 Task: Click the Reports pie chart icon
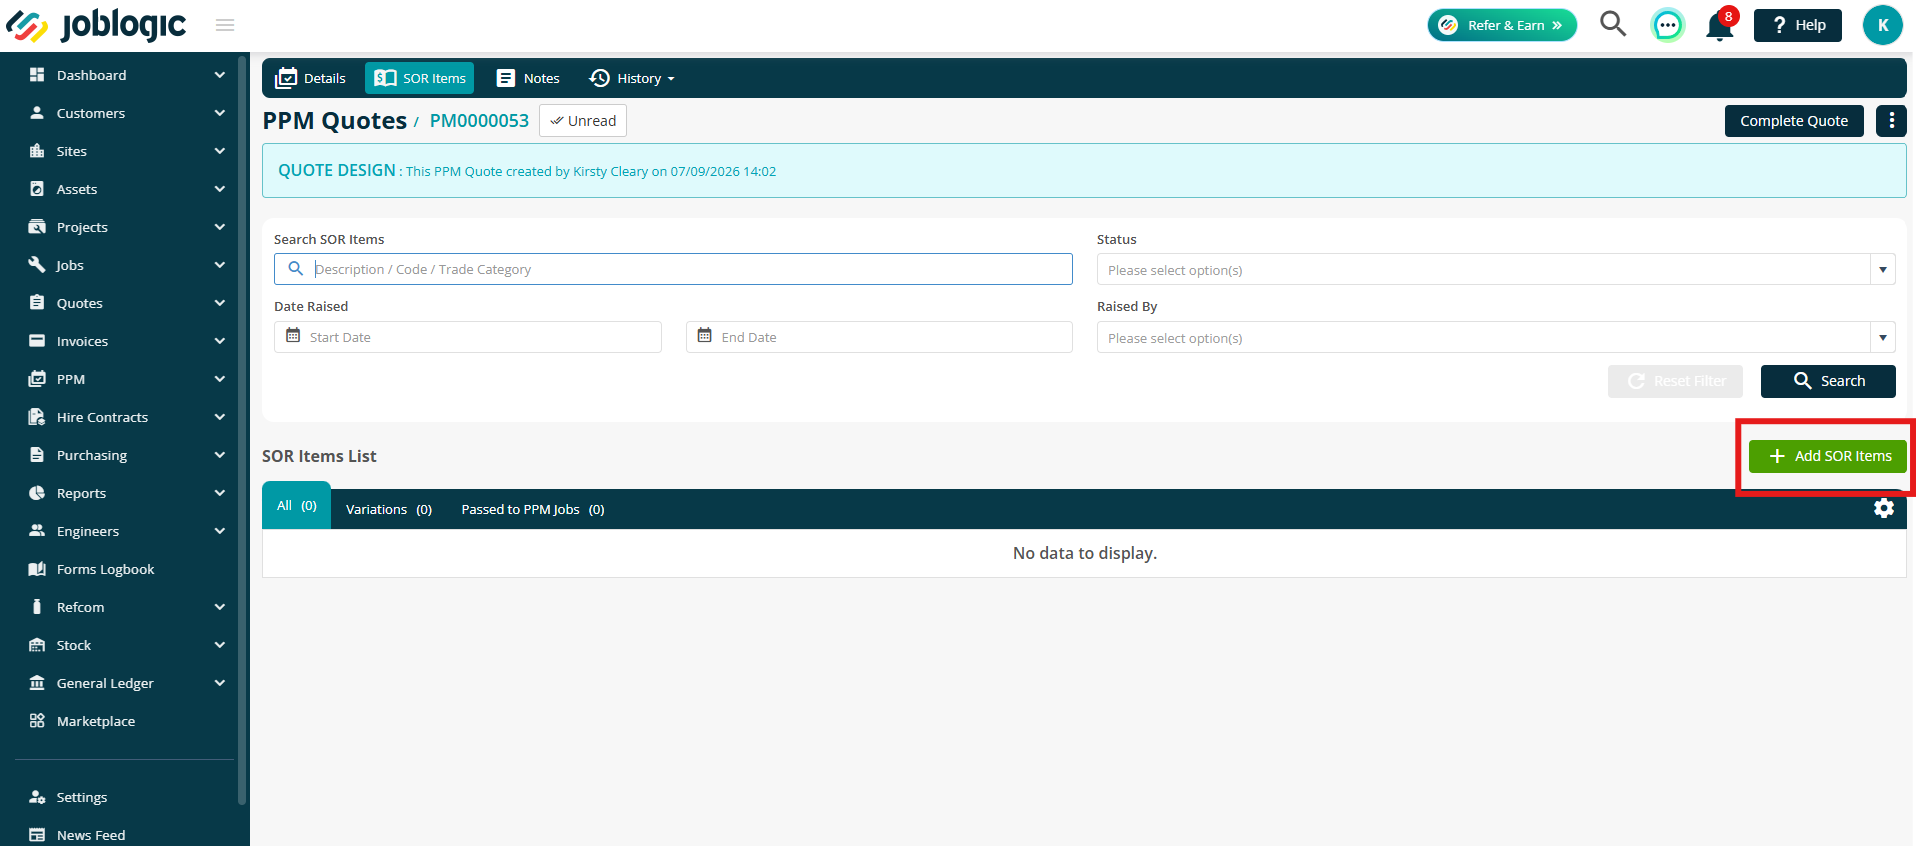(37, 493)
